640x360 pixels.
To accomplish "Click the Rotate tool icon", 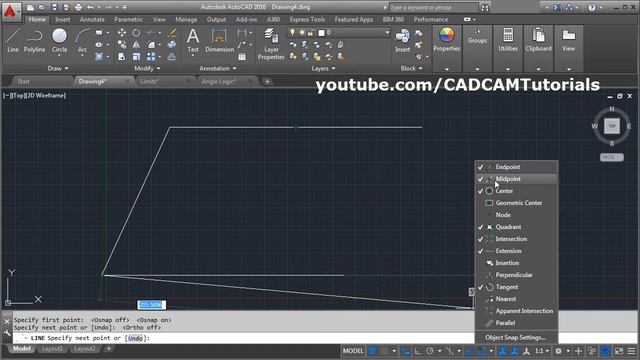I will point(136,33).
